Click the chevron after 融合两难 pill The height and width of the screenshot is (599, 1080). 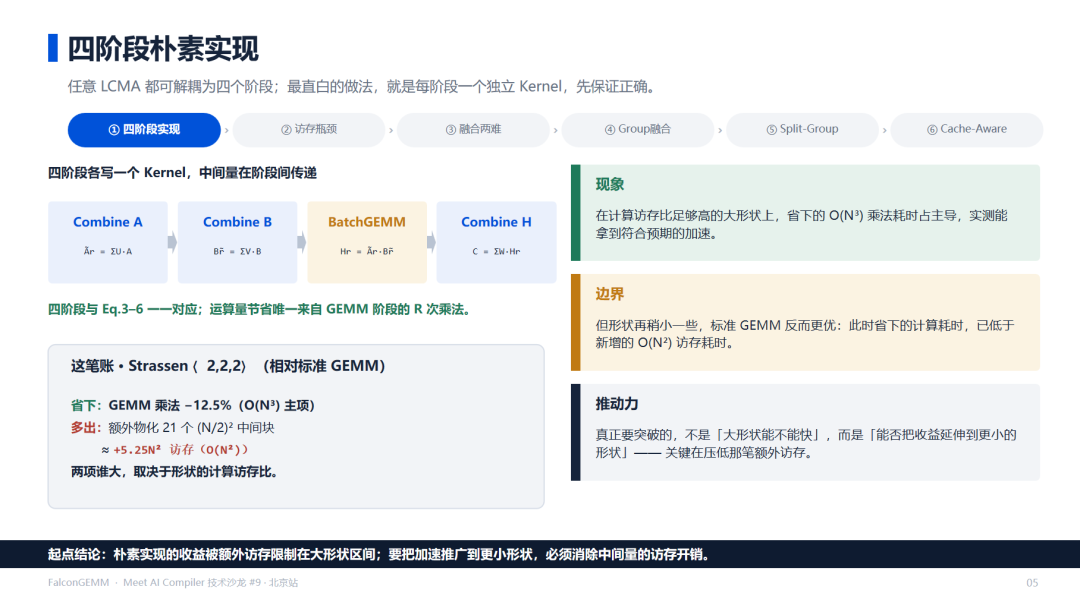click(x=556, y=130)
